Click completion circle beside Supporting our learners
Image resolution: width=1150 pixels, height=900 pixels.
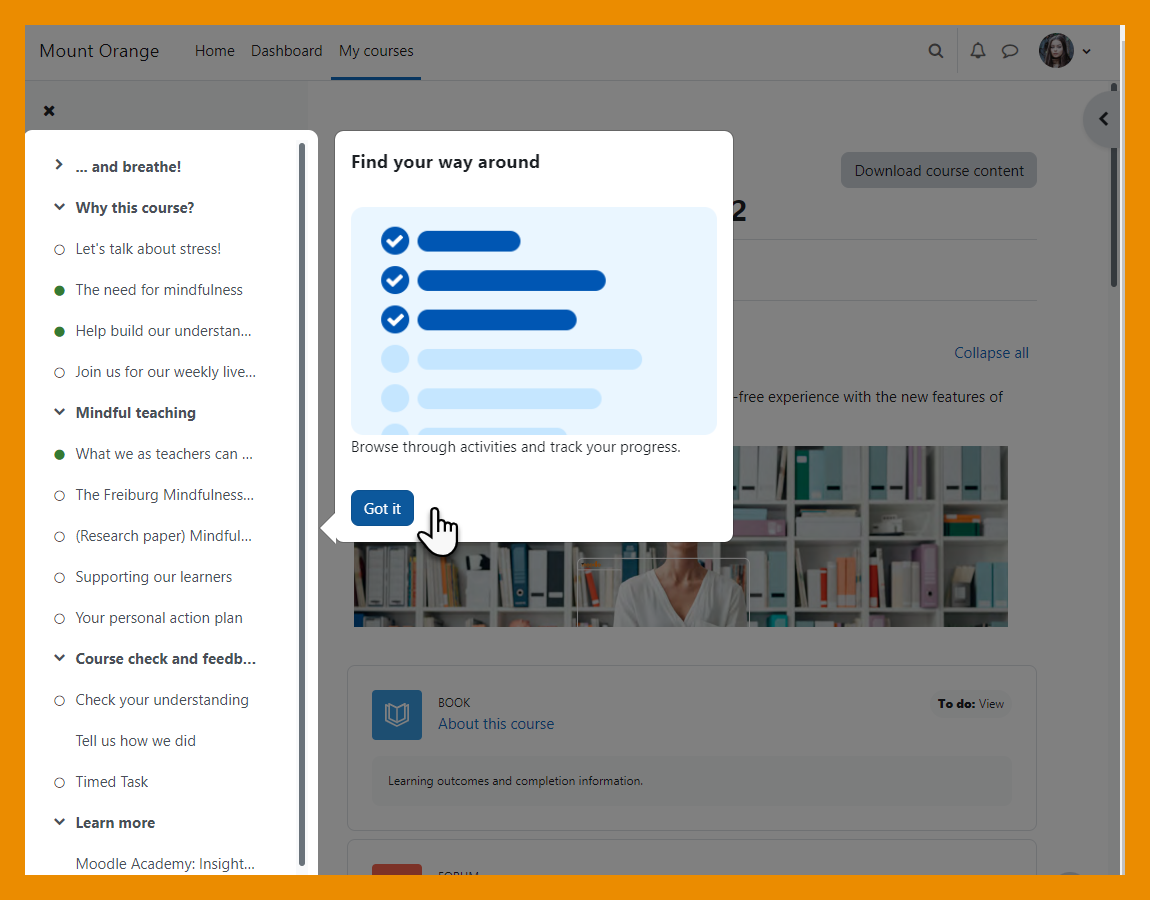59,577
